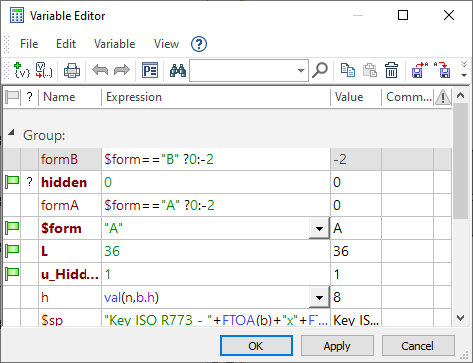
Task: Click the expression 36 in L row
Action: pos(112,251)
